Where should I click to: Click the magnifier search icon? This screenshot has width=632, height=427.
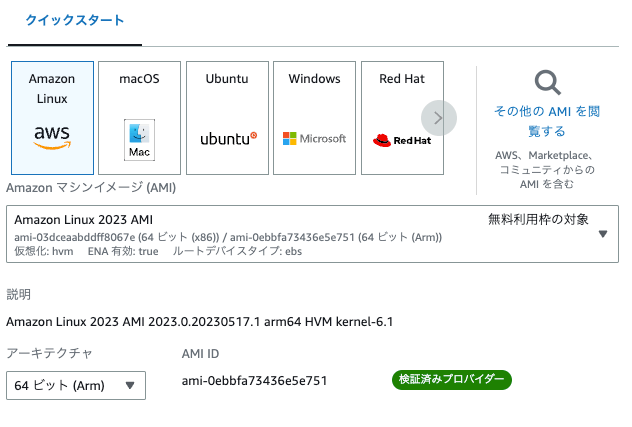click(x=547, y=83)
